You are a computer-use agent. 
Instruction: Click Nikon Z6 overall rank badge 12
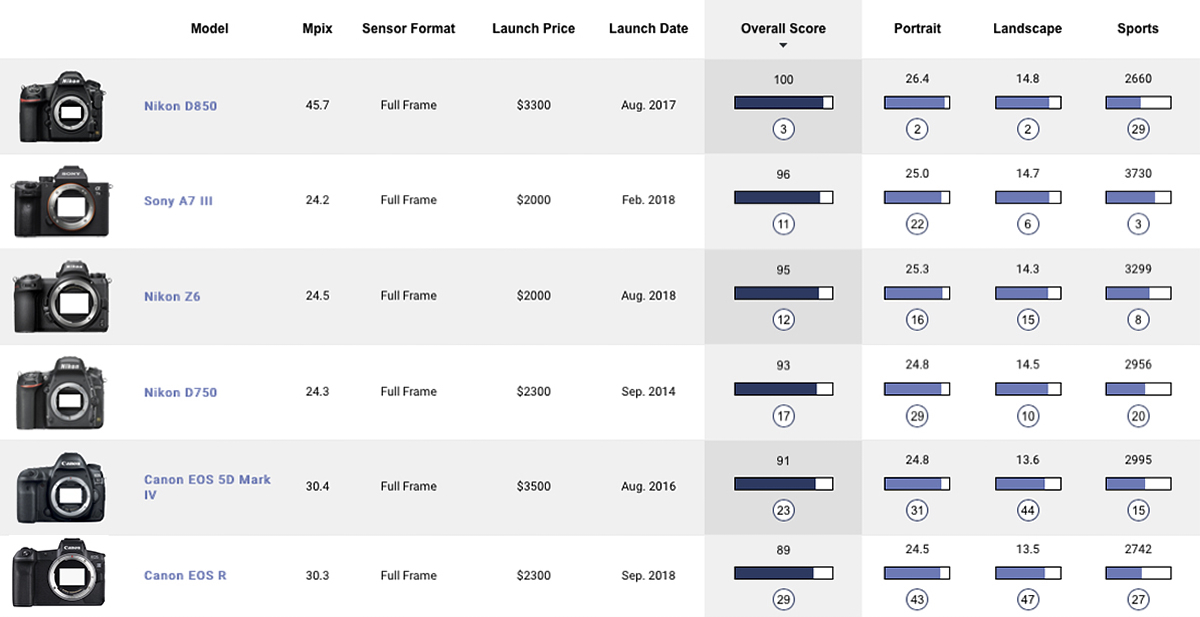point(783,320)
